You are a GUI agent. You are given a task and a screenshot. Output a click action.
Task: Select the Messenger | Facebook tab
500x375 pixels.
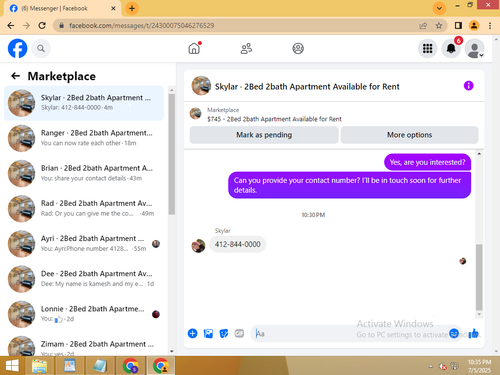(62, 9)
